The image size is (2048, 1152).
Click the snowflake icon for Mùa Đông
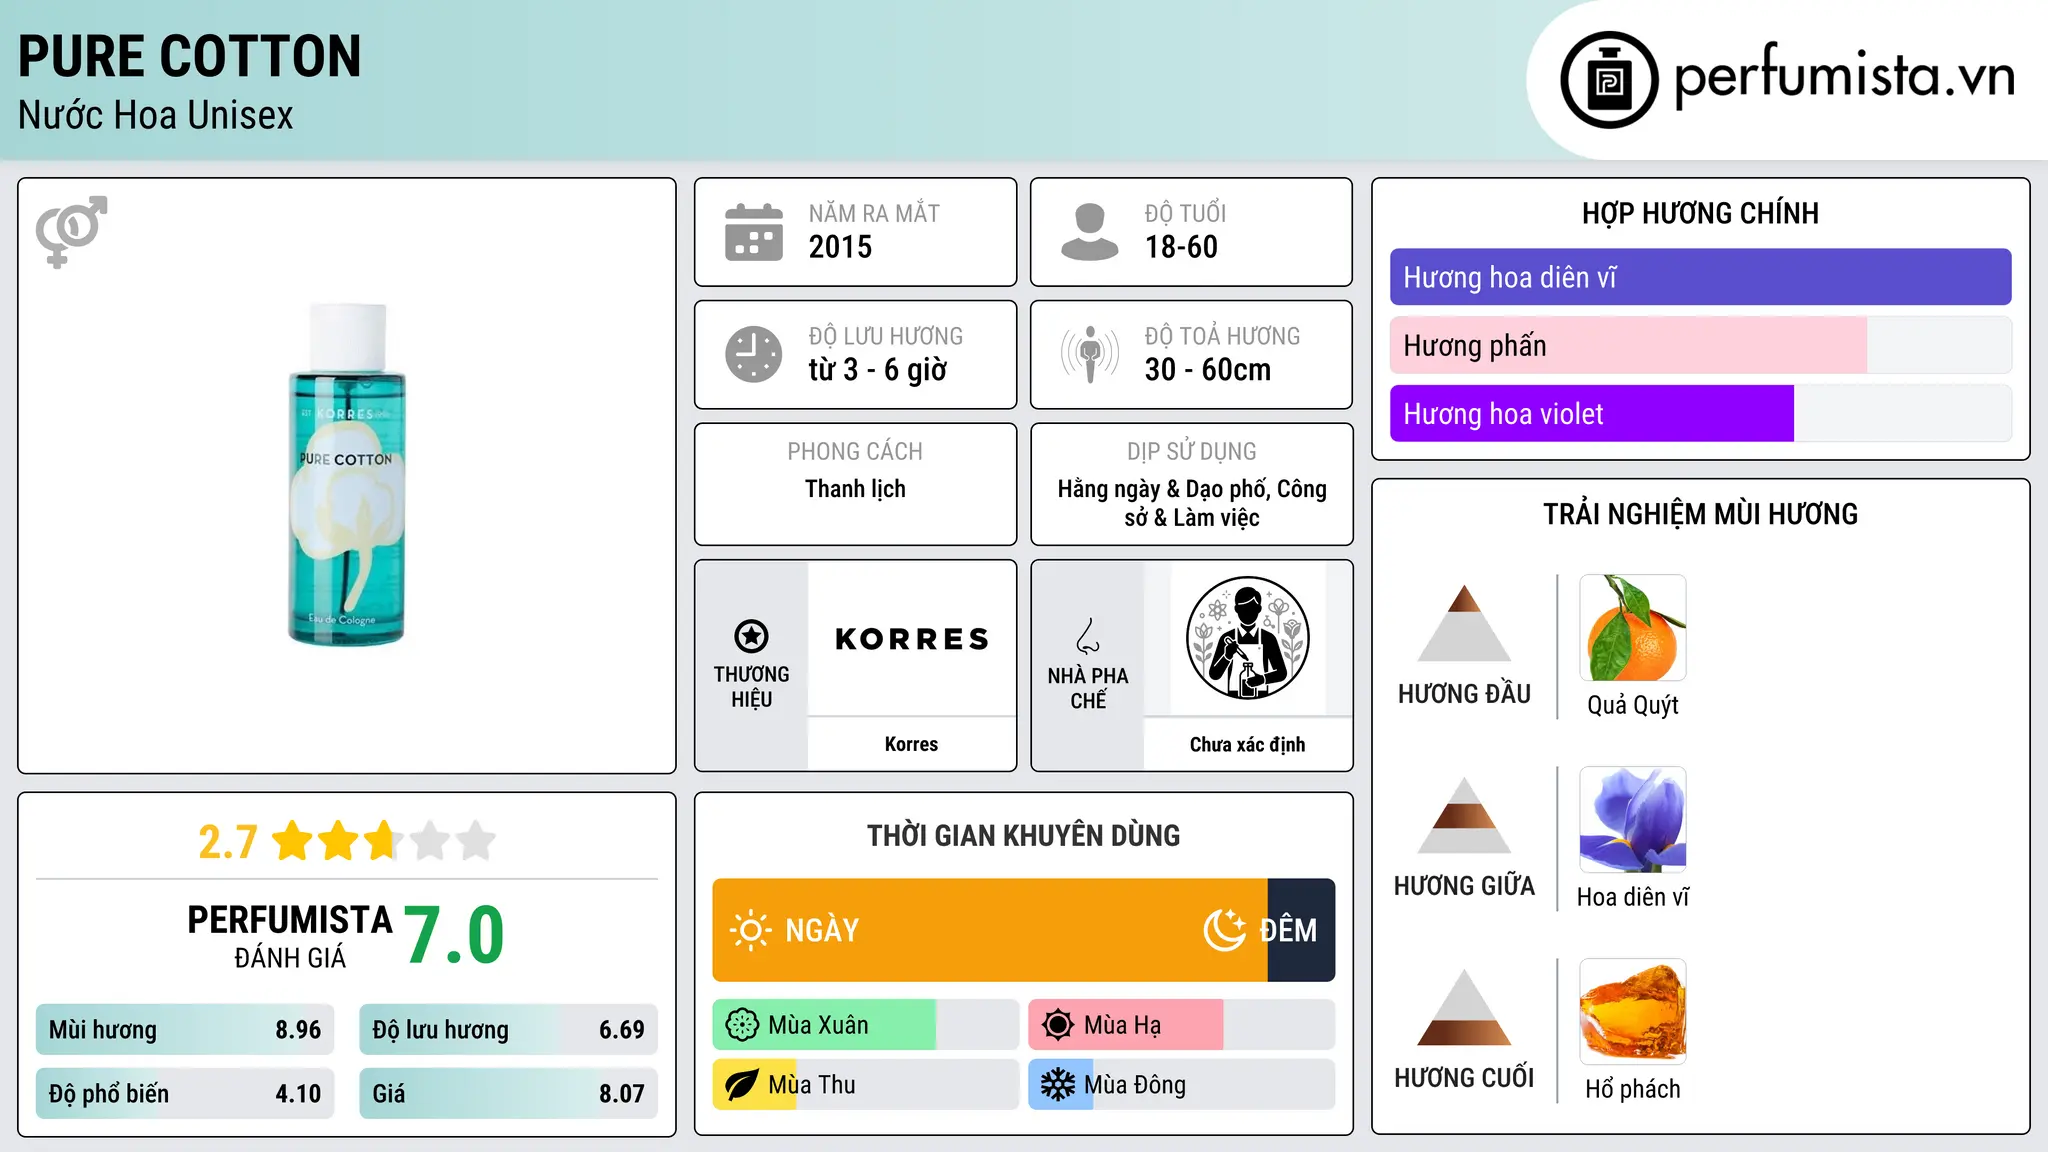[x=1058, y=1085]
